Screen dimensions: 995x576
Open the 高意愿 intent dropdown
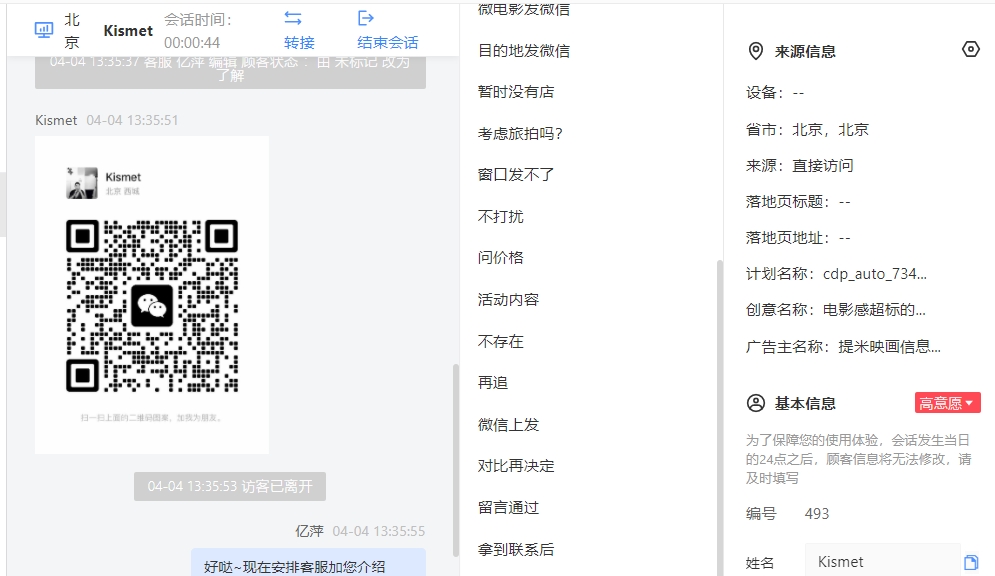click(947, 403)
